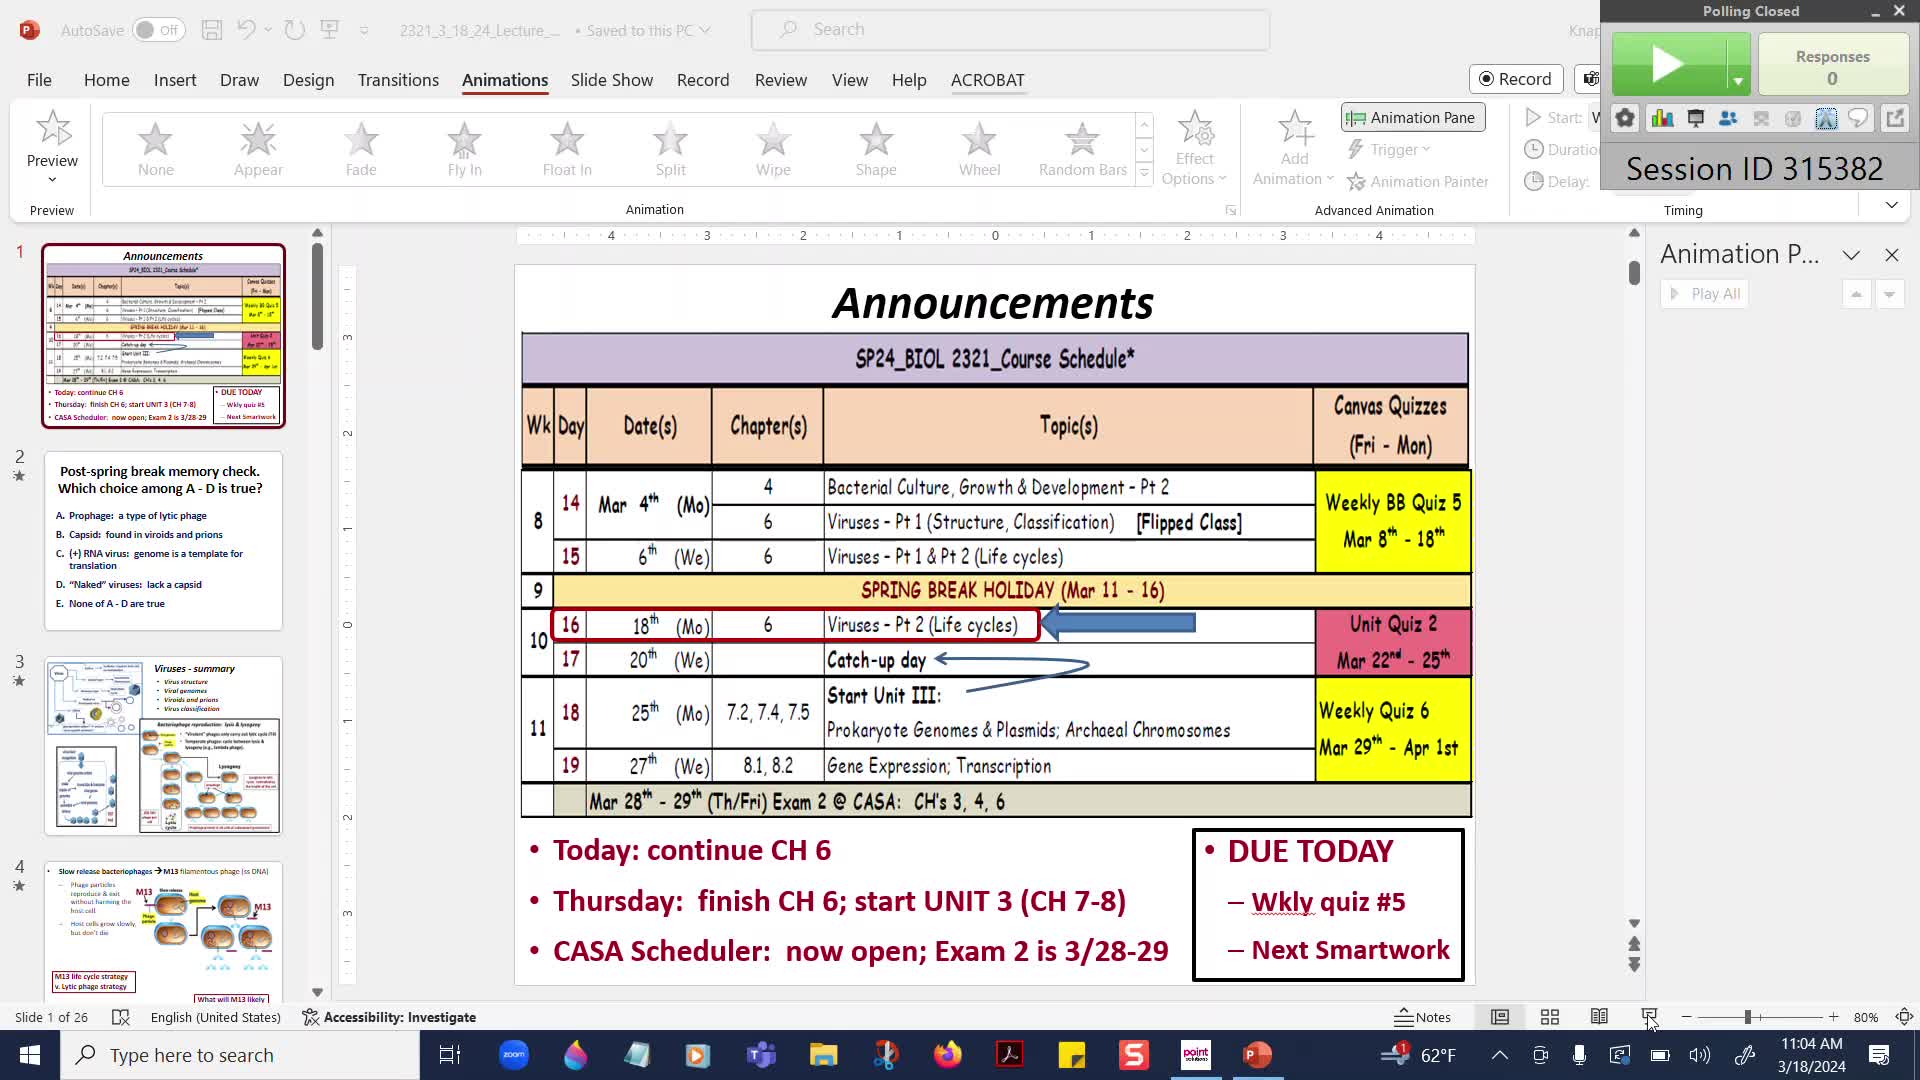Open the Transitions ribbon tab
This screenshot has height=1080, width=1920.
pos(398,80)
